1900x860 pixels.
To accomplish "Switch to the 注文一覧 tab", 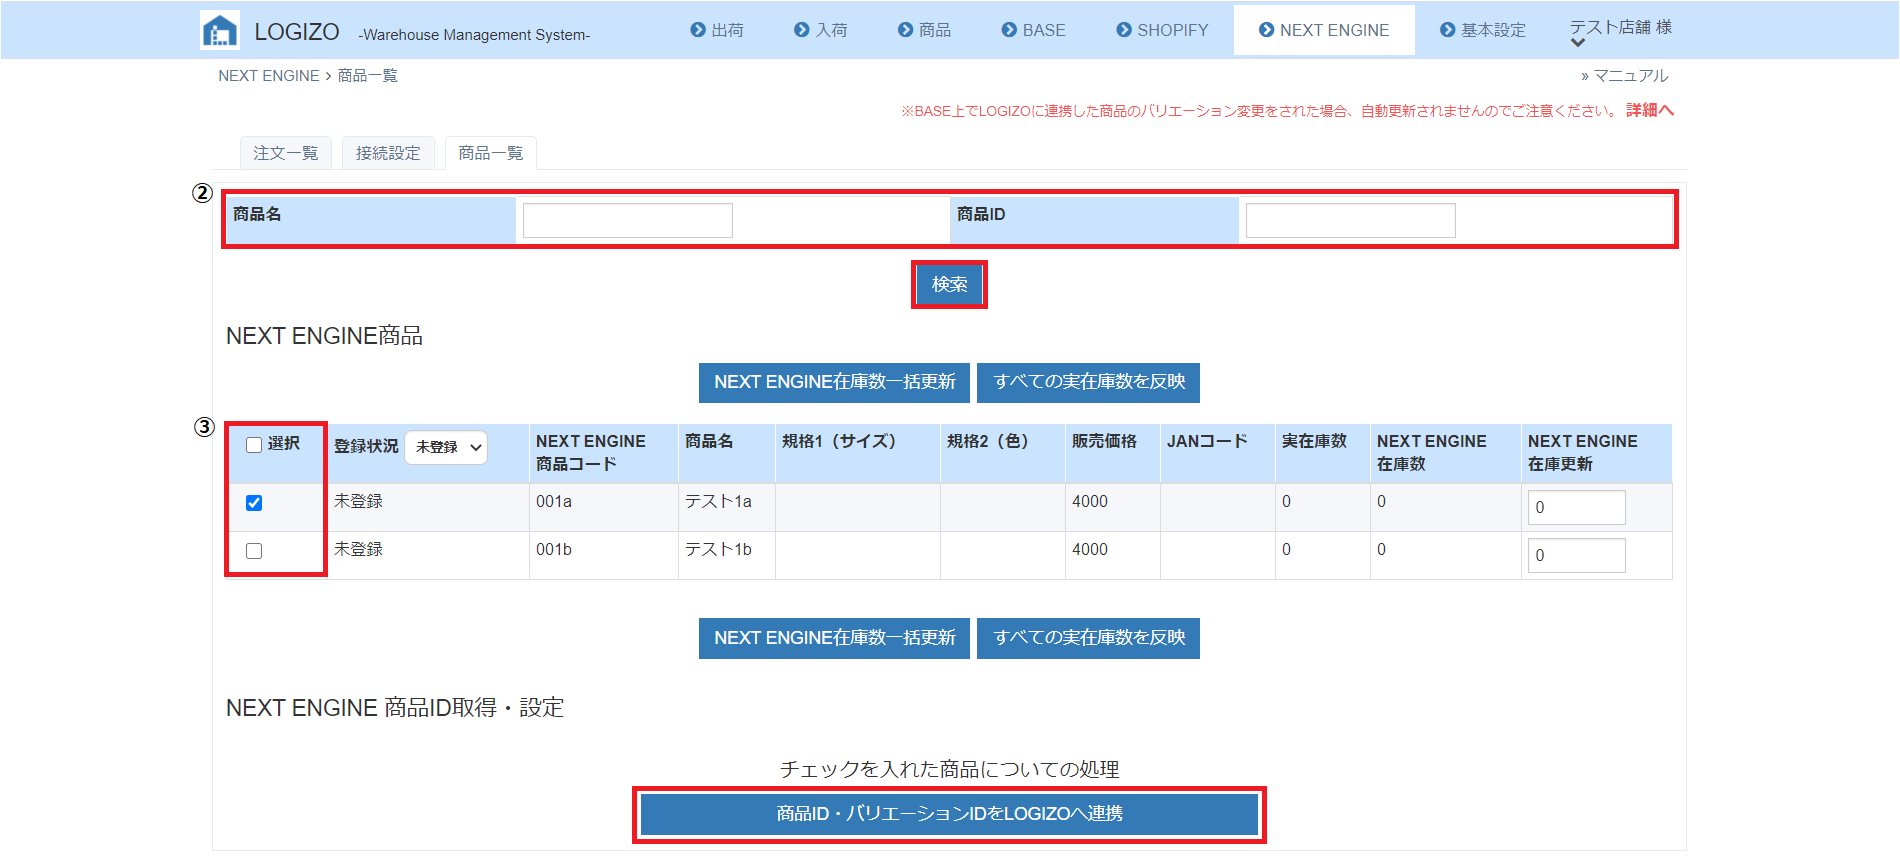I will click(x=286, y=153).
